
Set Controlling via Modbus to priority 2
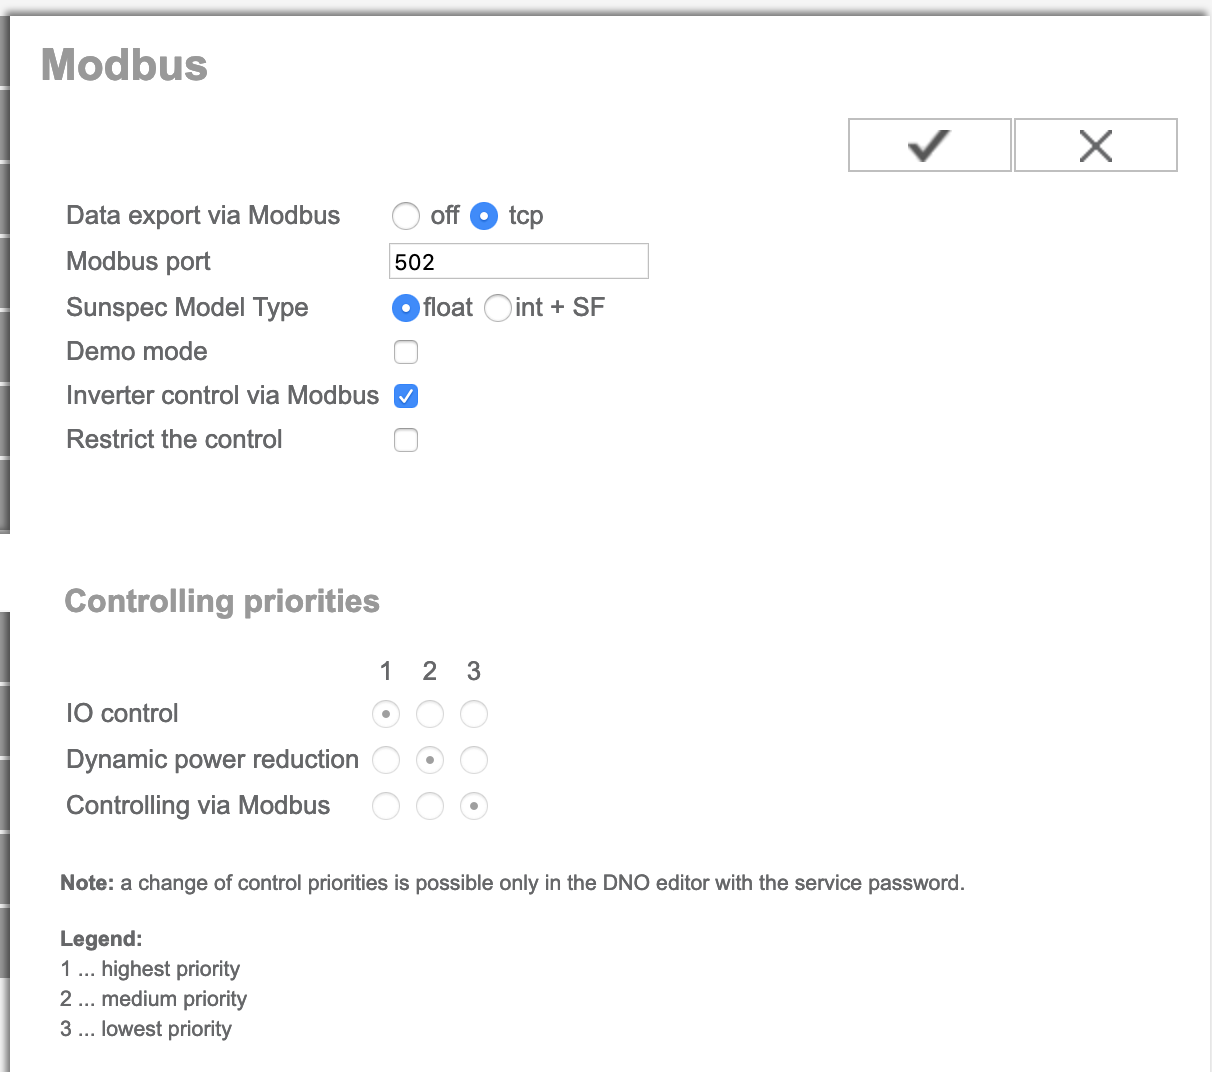[x=430, y=806]
